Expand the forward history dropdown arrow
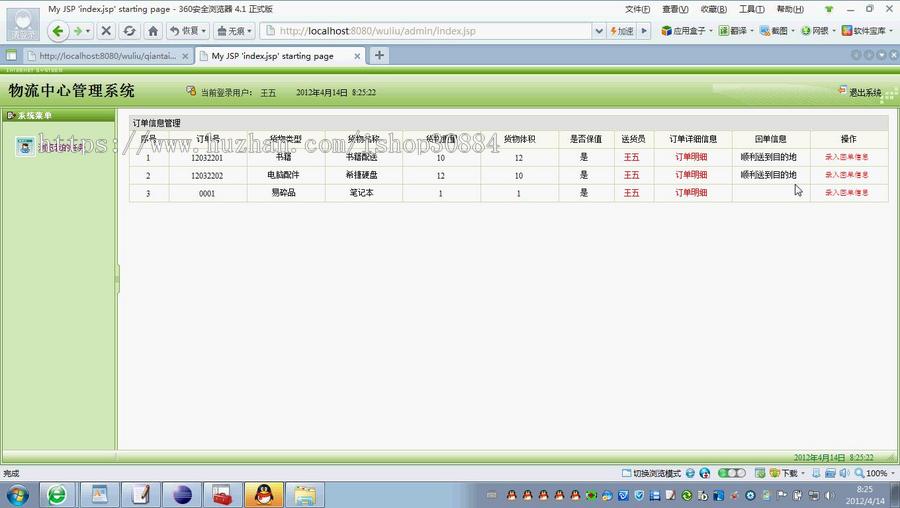 88,31
